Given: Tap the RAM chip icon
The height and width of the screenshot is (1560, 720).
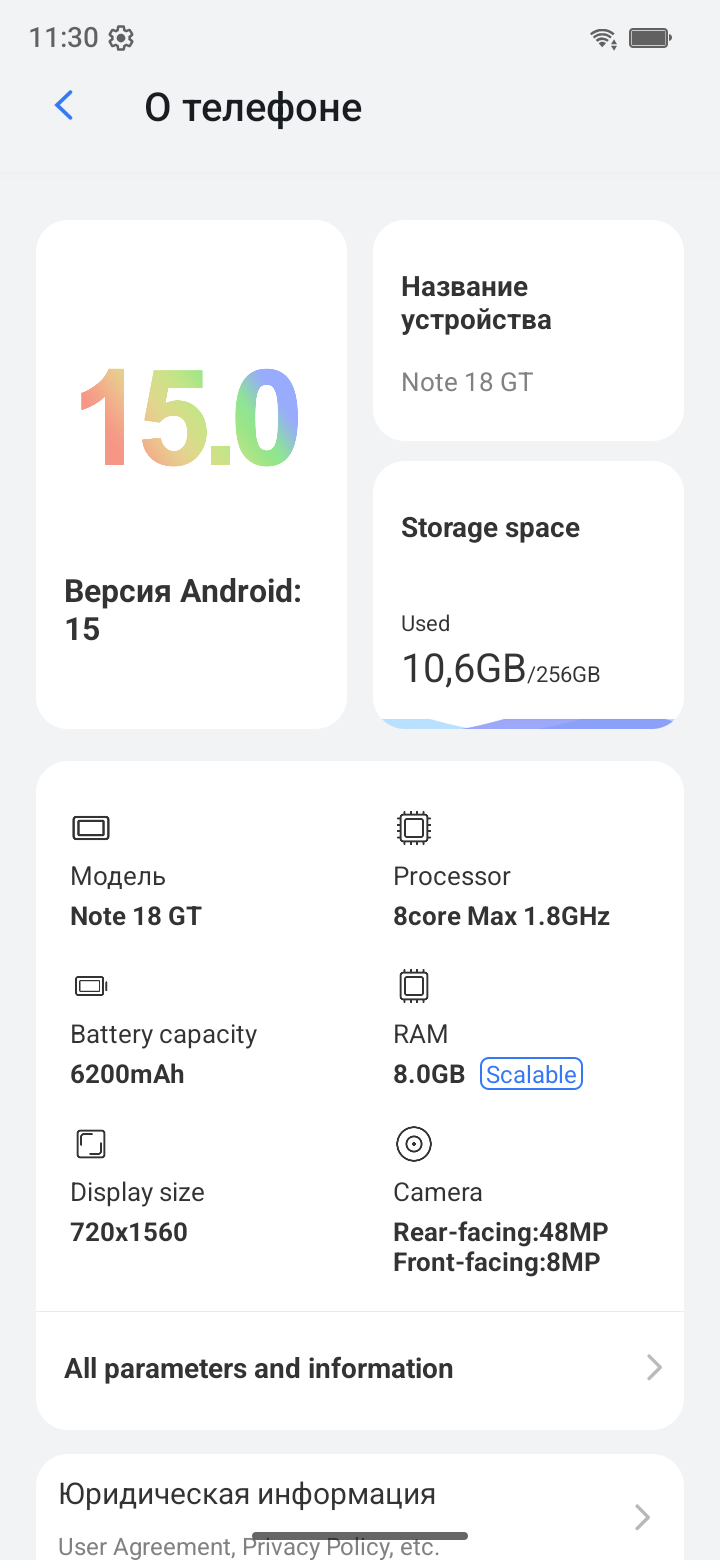Looking at the screenshot, I should point(413,986).
